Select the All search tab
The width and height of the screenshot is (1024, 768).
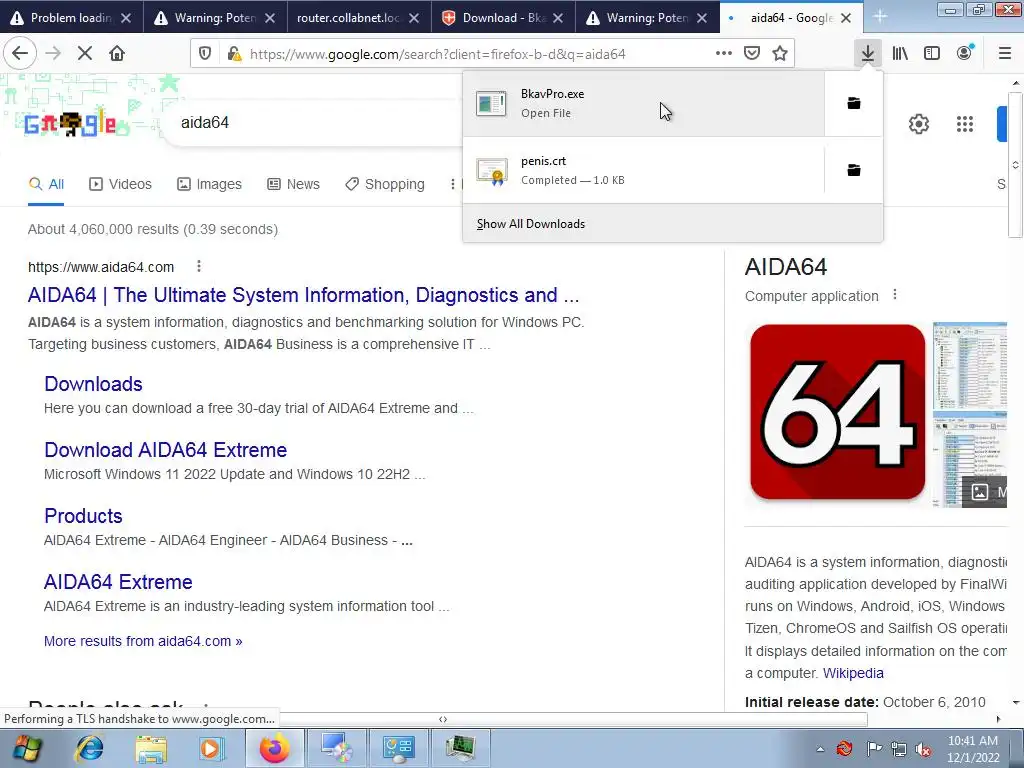tap(46, 185)
